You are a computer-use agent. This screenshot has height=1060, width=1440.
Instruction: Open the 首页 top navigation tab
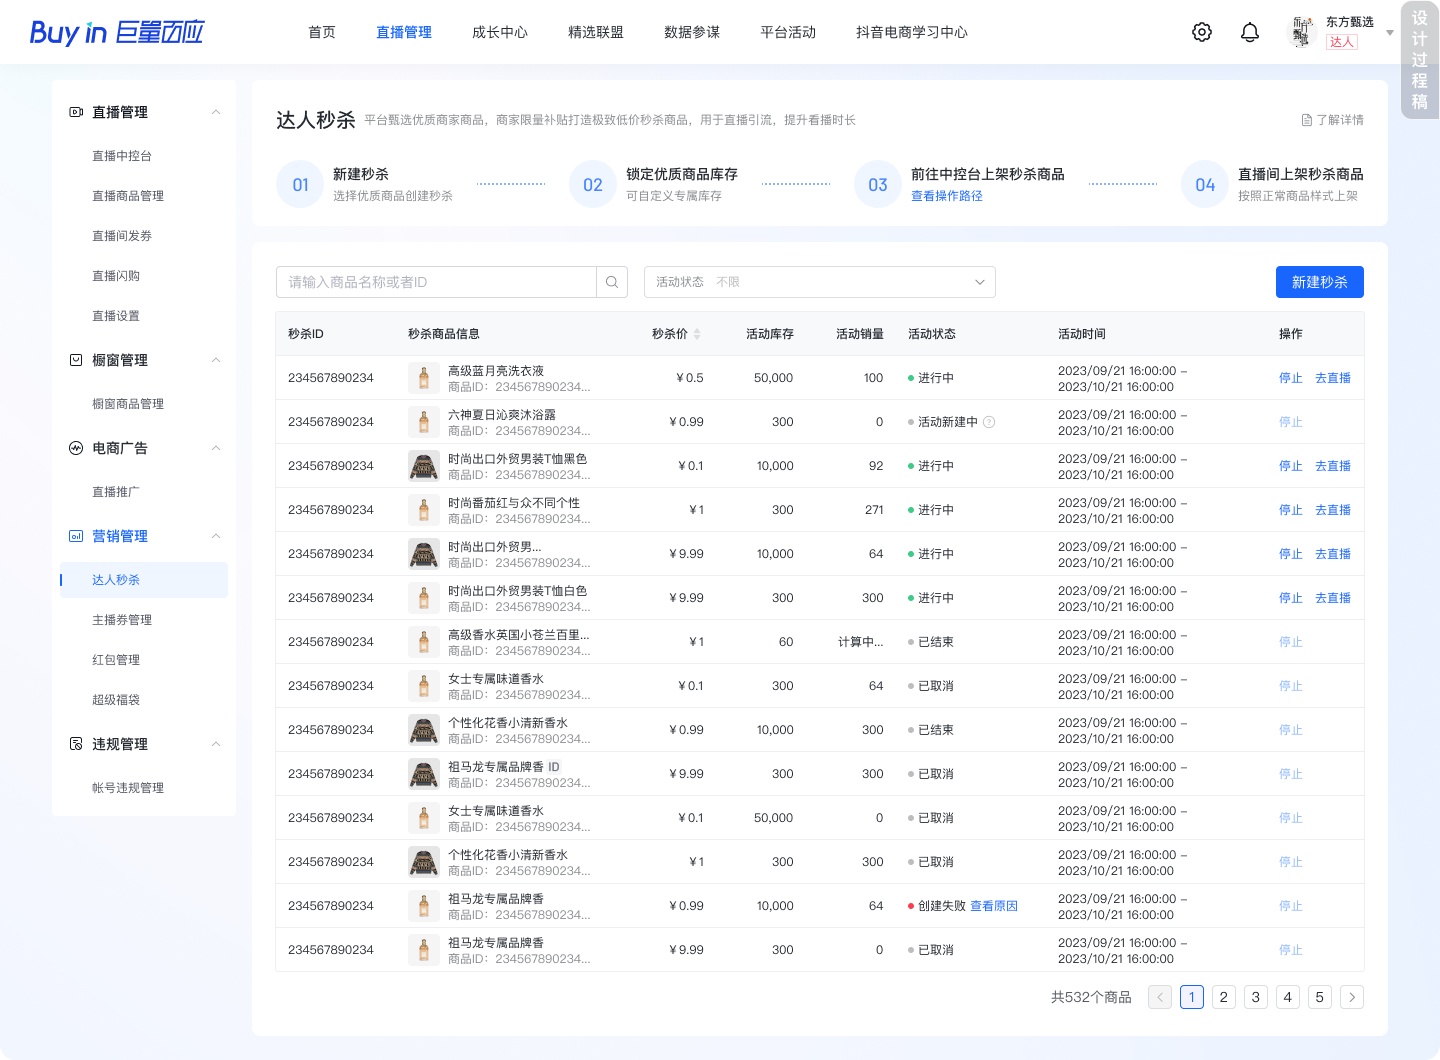(322, 32)
